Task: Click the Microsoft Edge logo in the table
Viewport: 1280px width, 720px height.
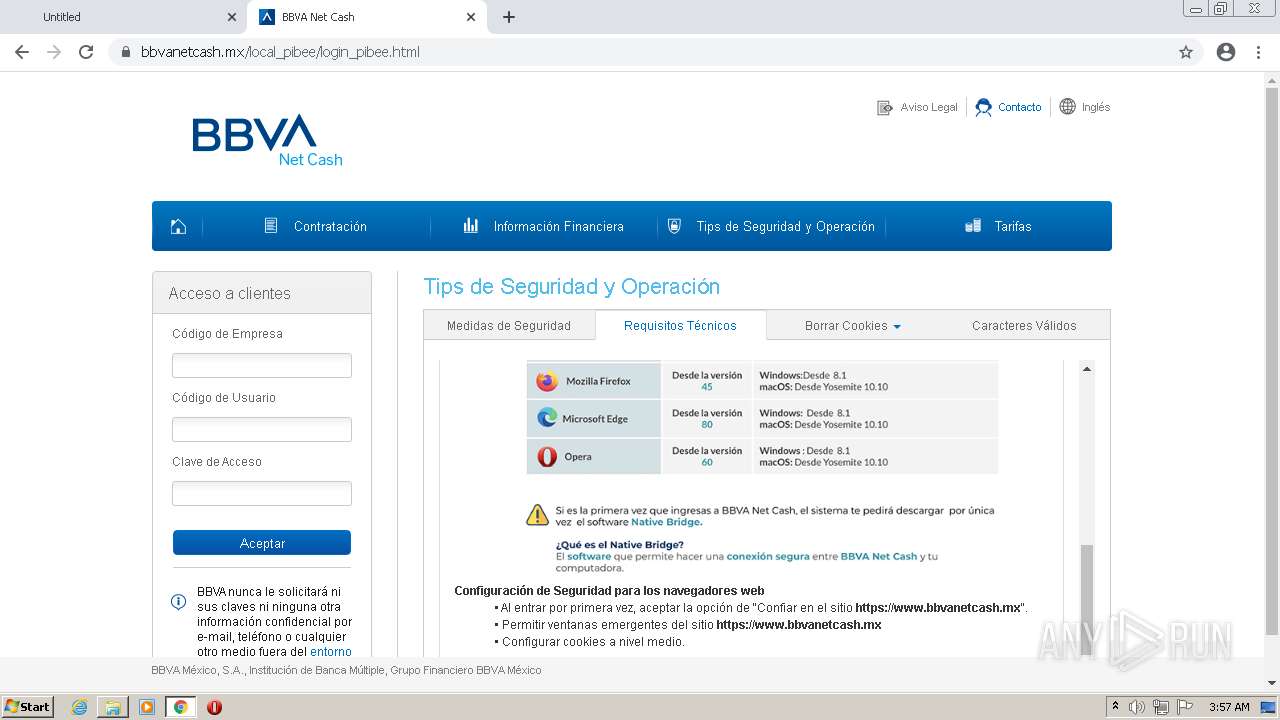Action: 547,418
